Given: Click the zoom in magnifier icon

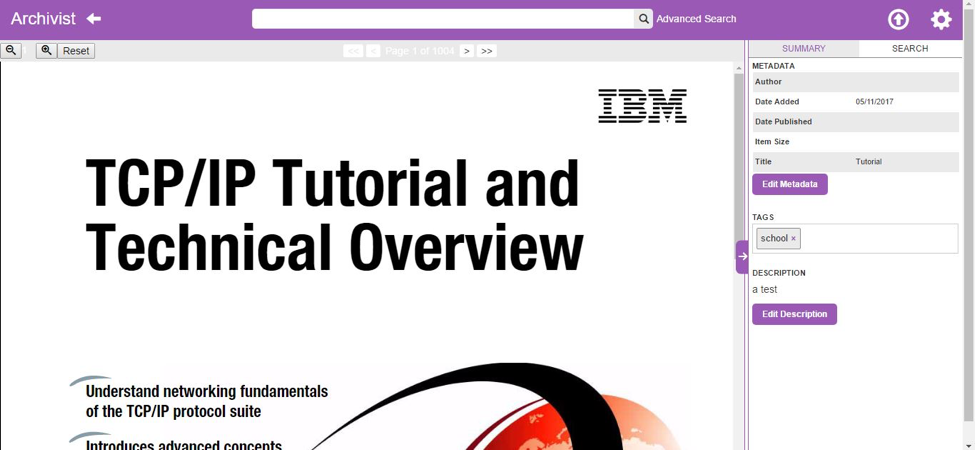Looking at the screenshot, I should pyautogui.click(x=46, y=50).
